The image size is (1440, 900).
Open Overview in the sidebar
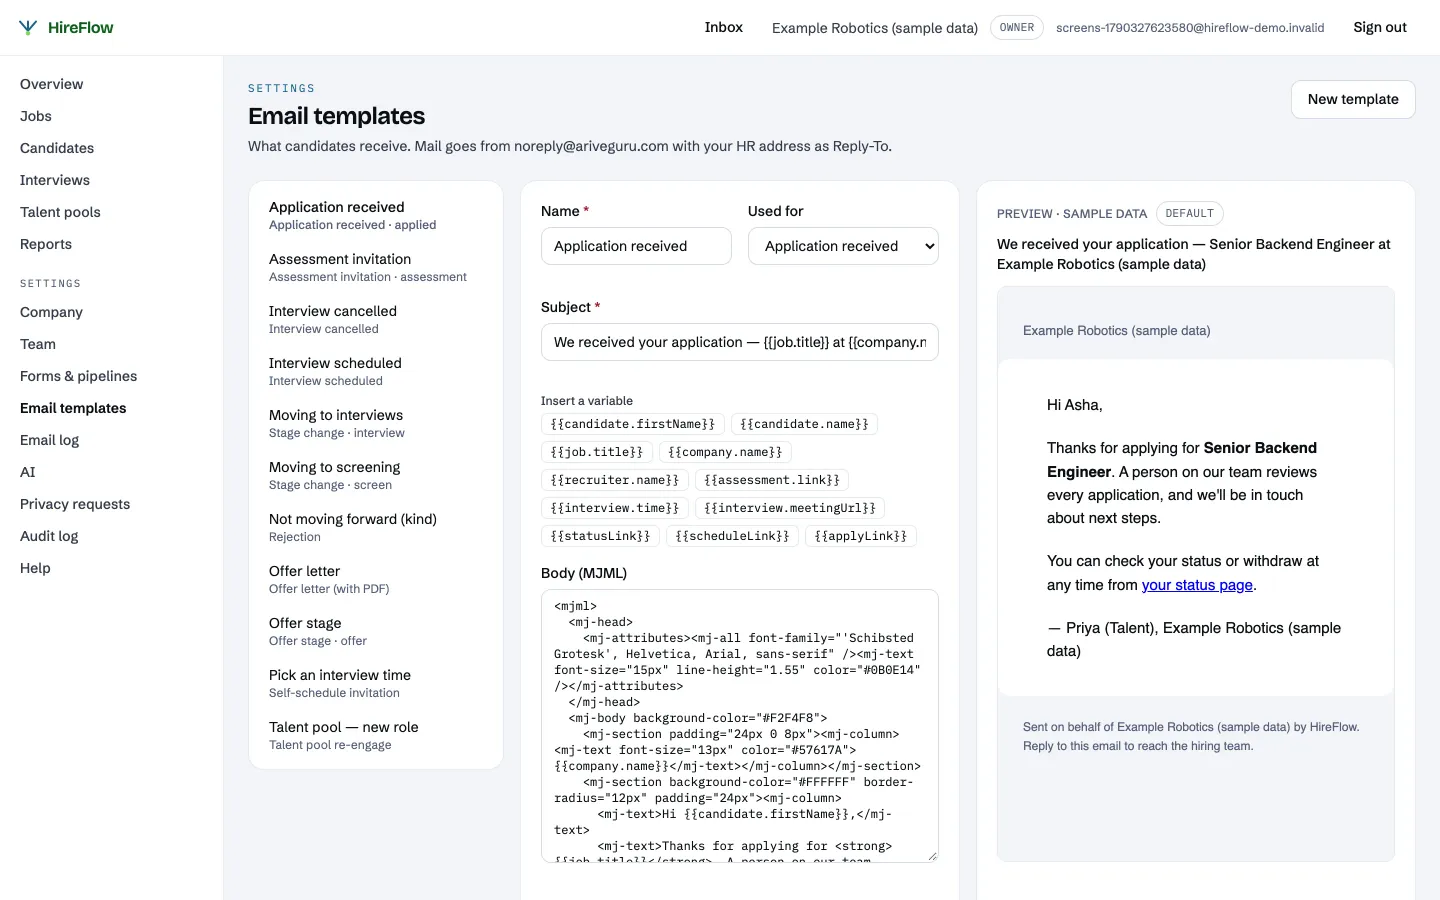coord(52,84)
